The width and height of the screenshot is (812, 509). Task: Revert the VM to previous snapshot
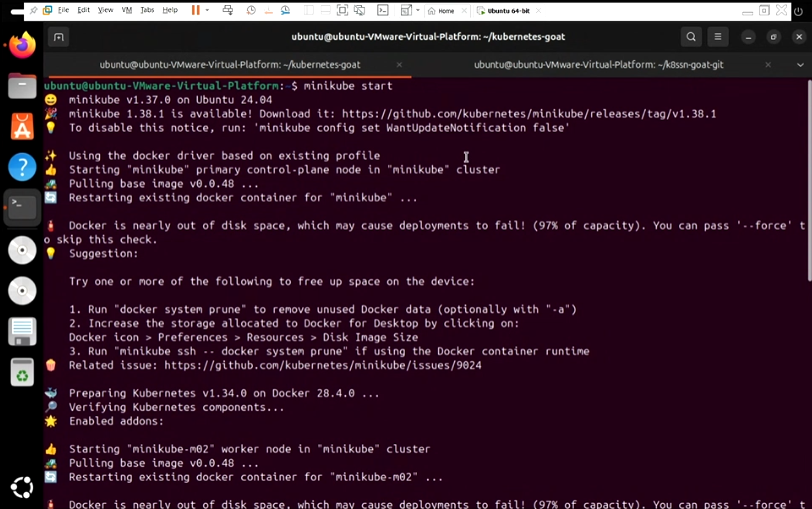click(x=268, y=10)
